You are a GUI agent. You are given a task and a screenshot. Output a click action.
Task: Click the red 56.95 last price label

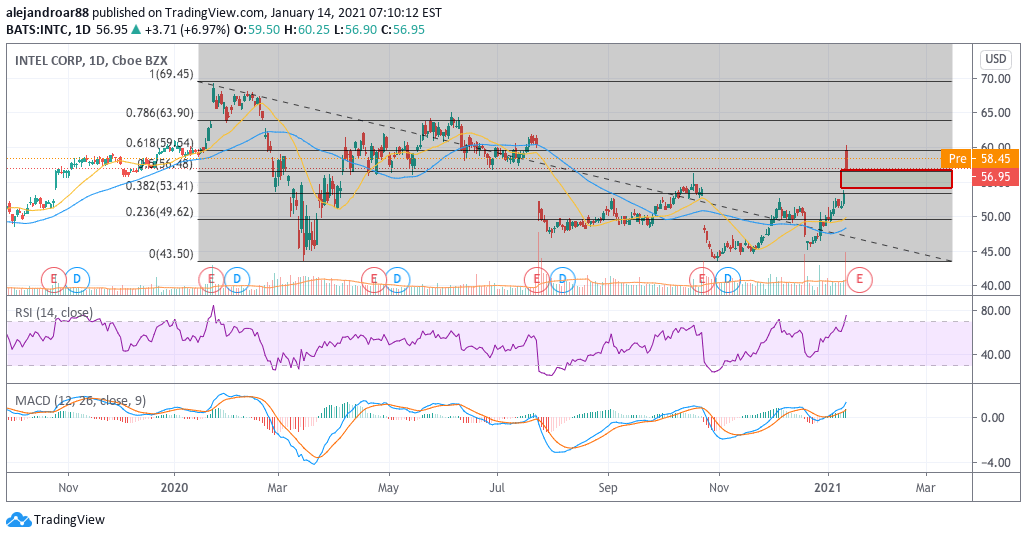996,177
